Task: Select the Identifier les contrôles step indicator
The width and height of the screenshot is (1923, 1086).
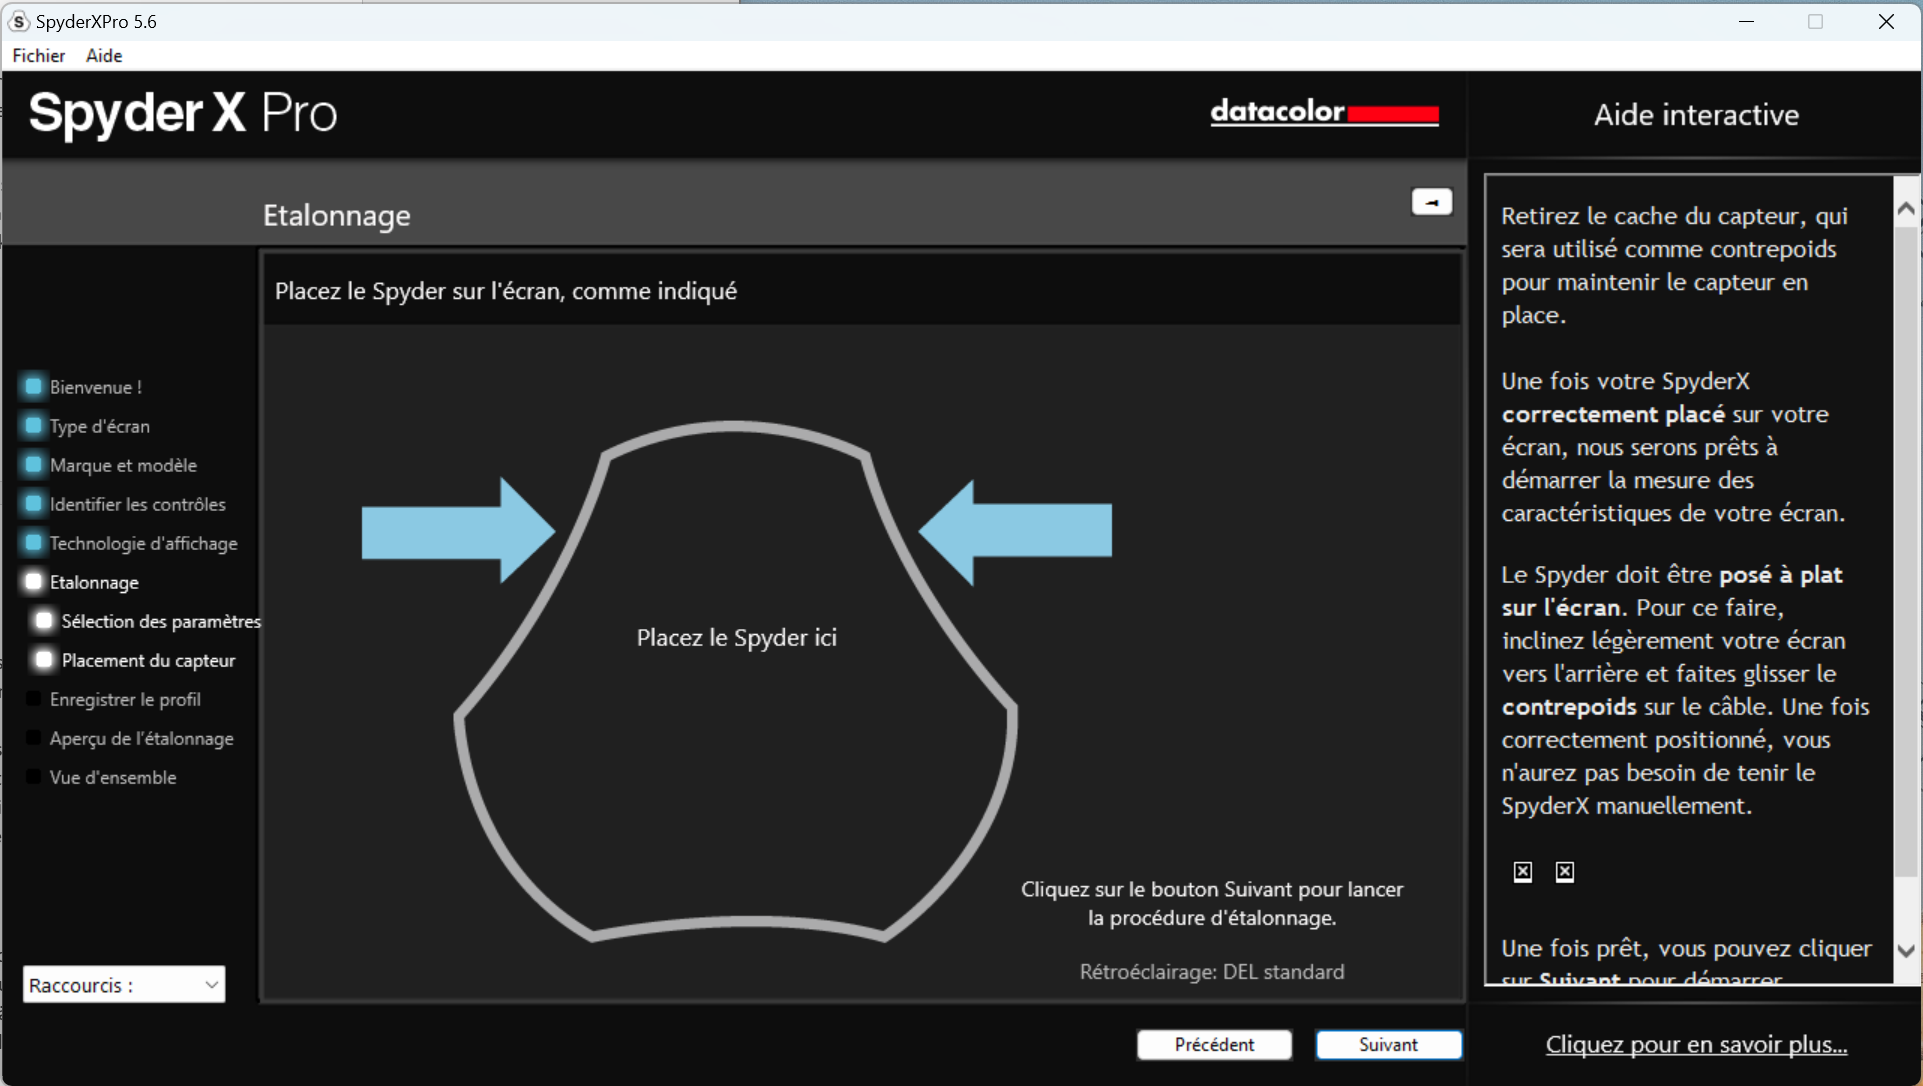Action: tap(33, 503)
